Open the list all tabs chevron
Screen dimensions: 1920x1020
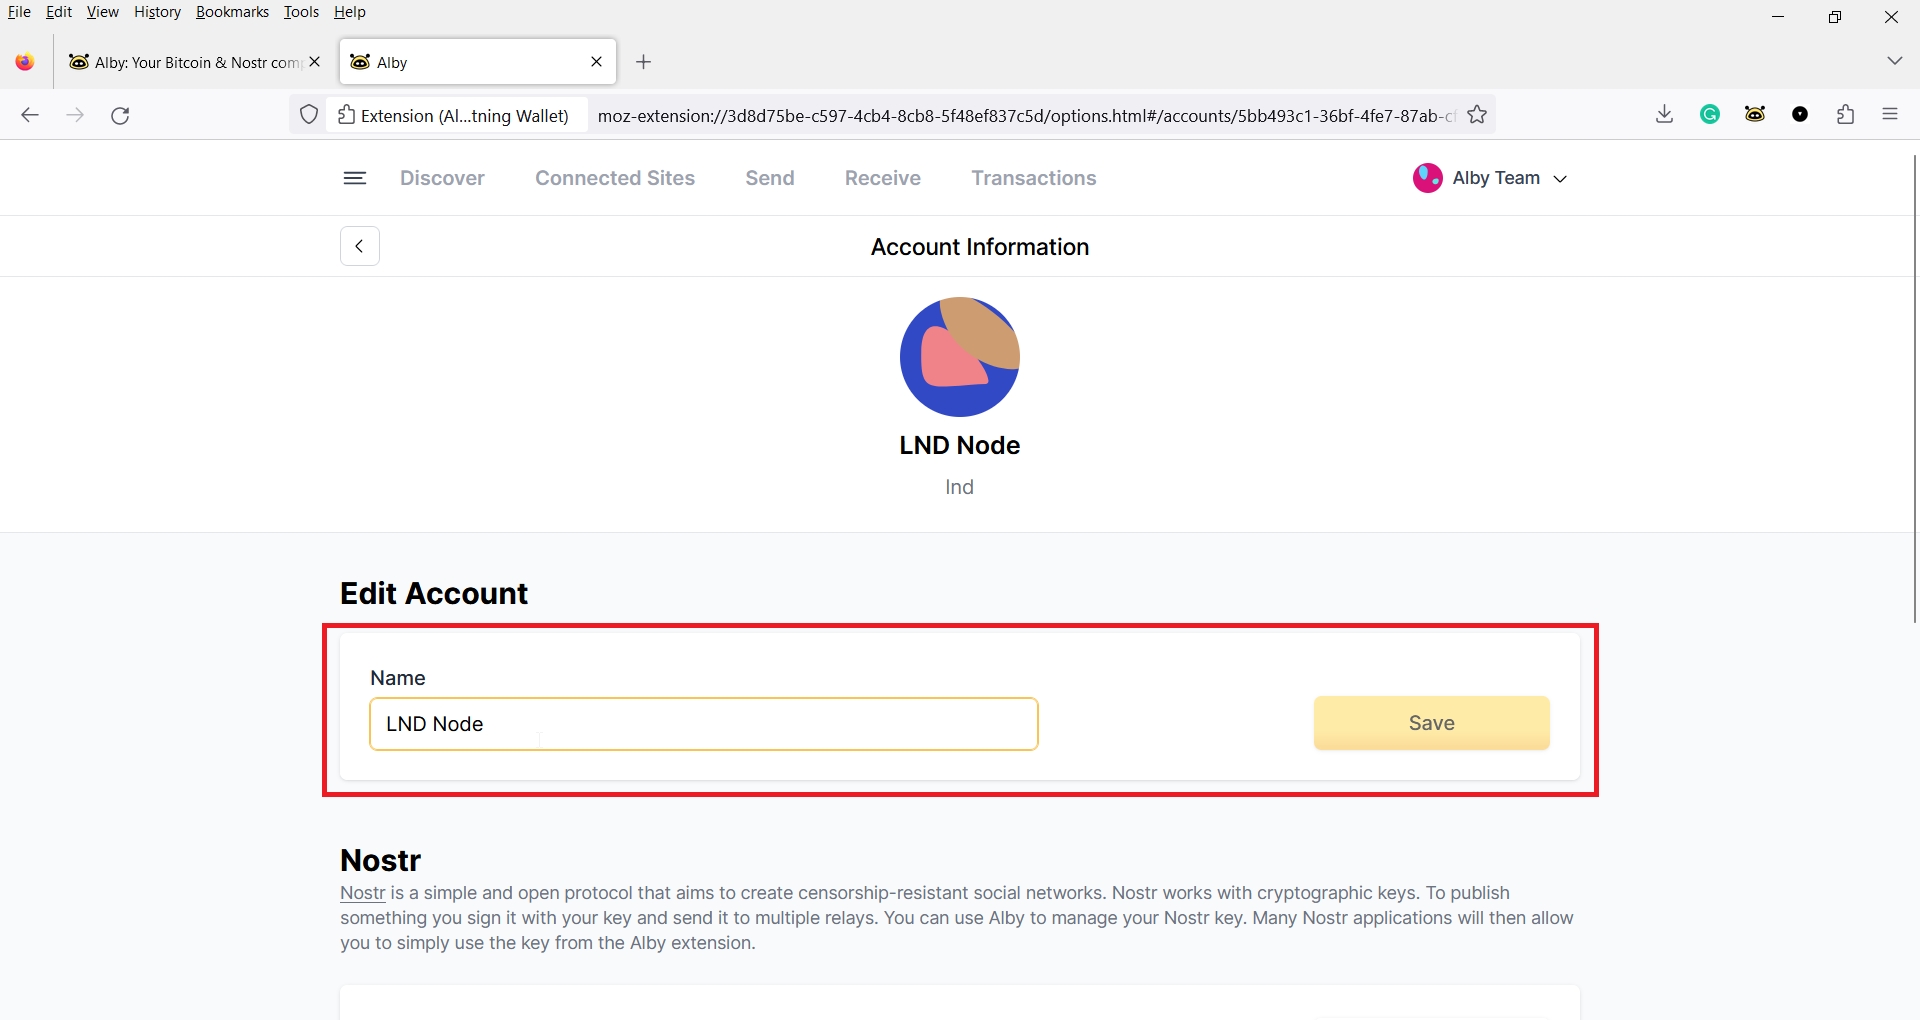point(1894,61)
